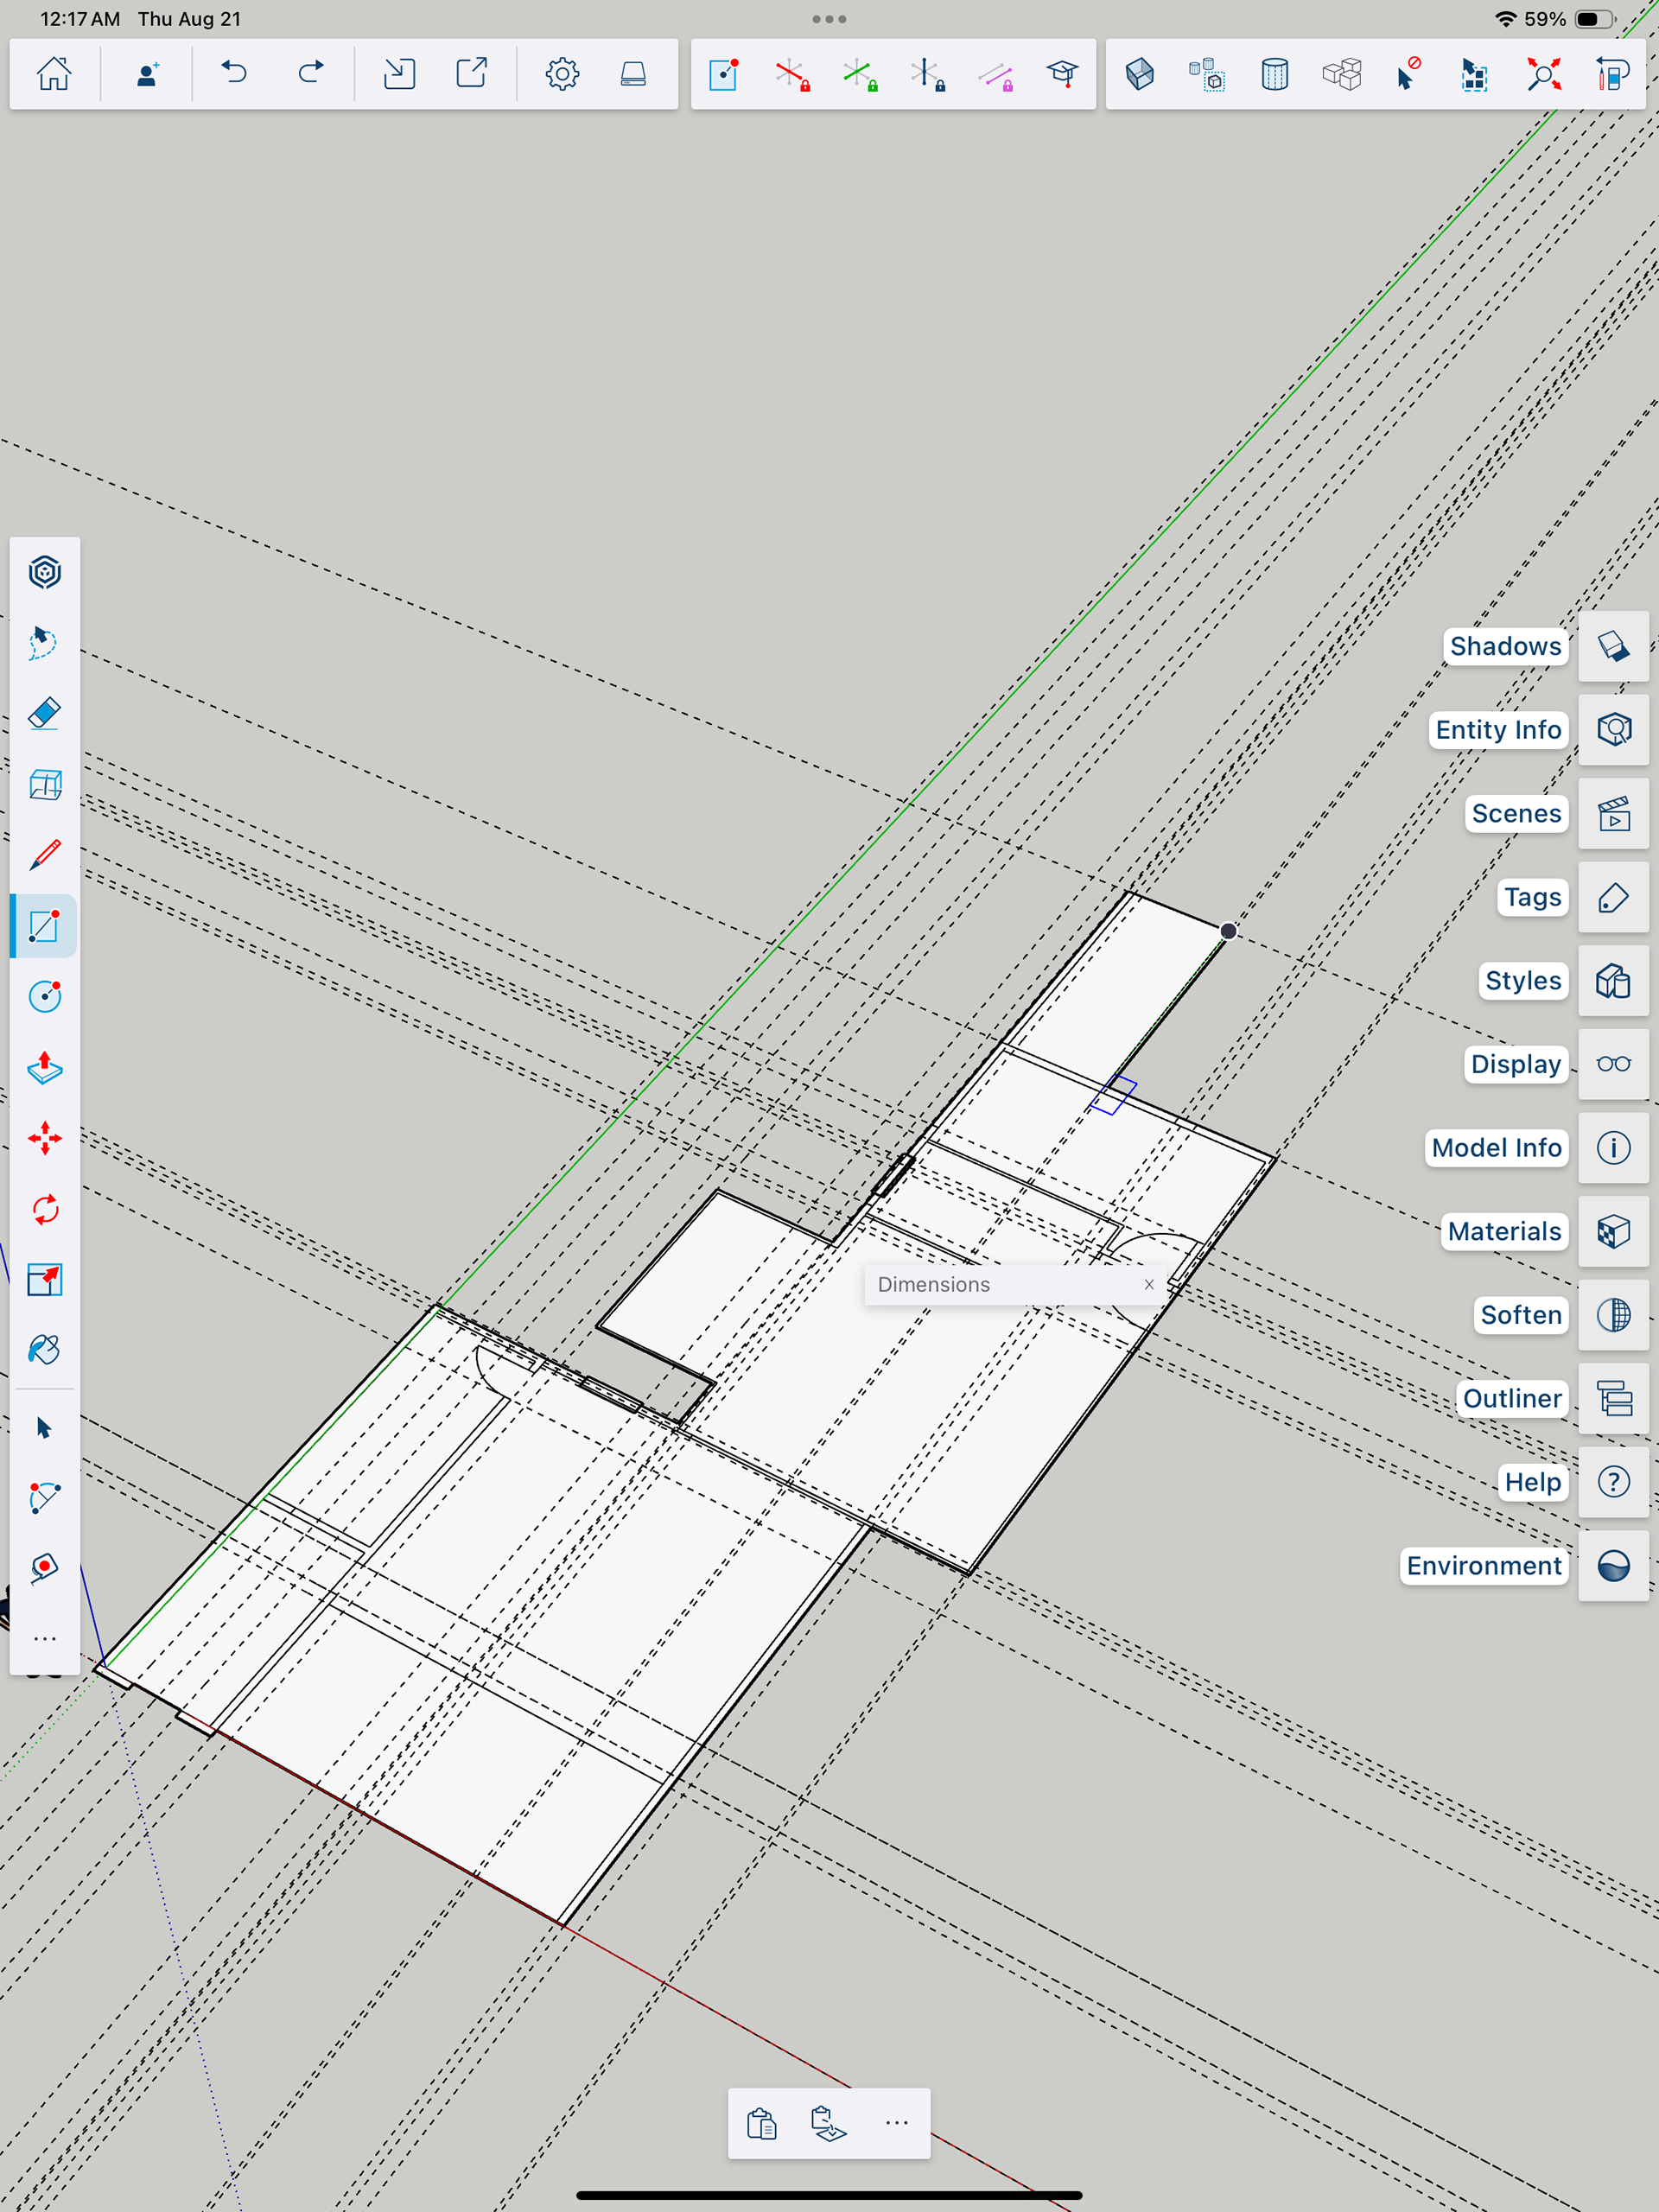Expand the left toolbar more options
This screenshot has height=2212, width=1659.
click(45, 1639)
